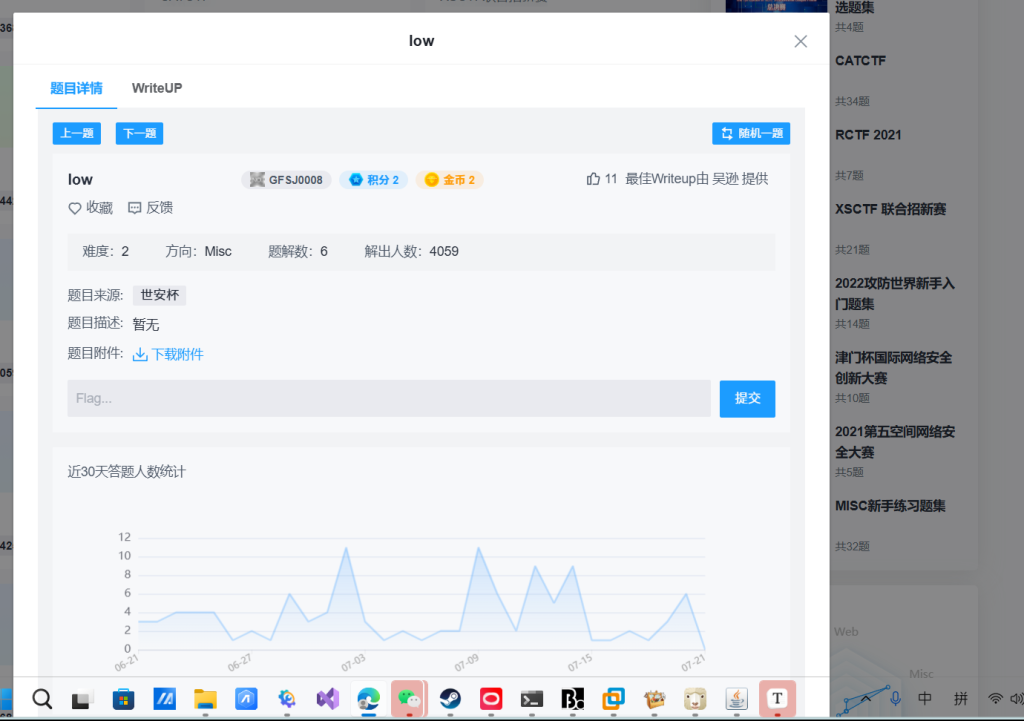1024x721 pixels.
Task: Open Steam from the taskbar
Action: click(450, 699)
